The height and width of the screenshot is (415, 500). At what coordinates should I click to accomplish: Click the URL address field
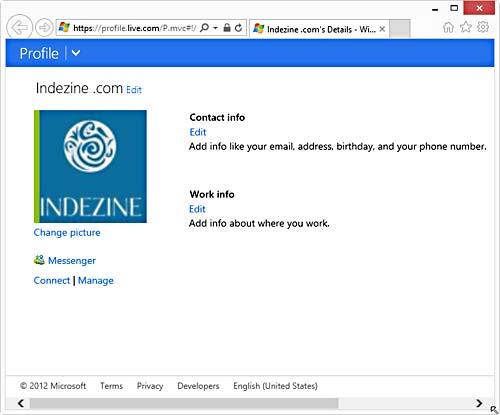click(134, 28)
